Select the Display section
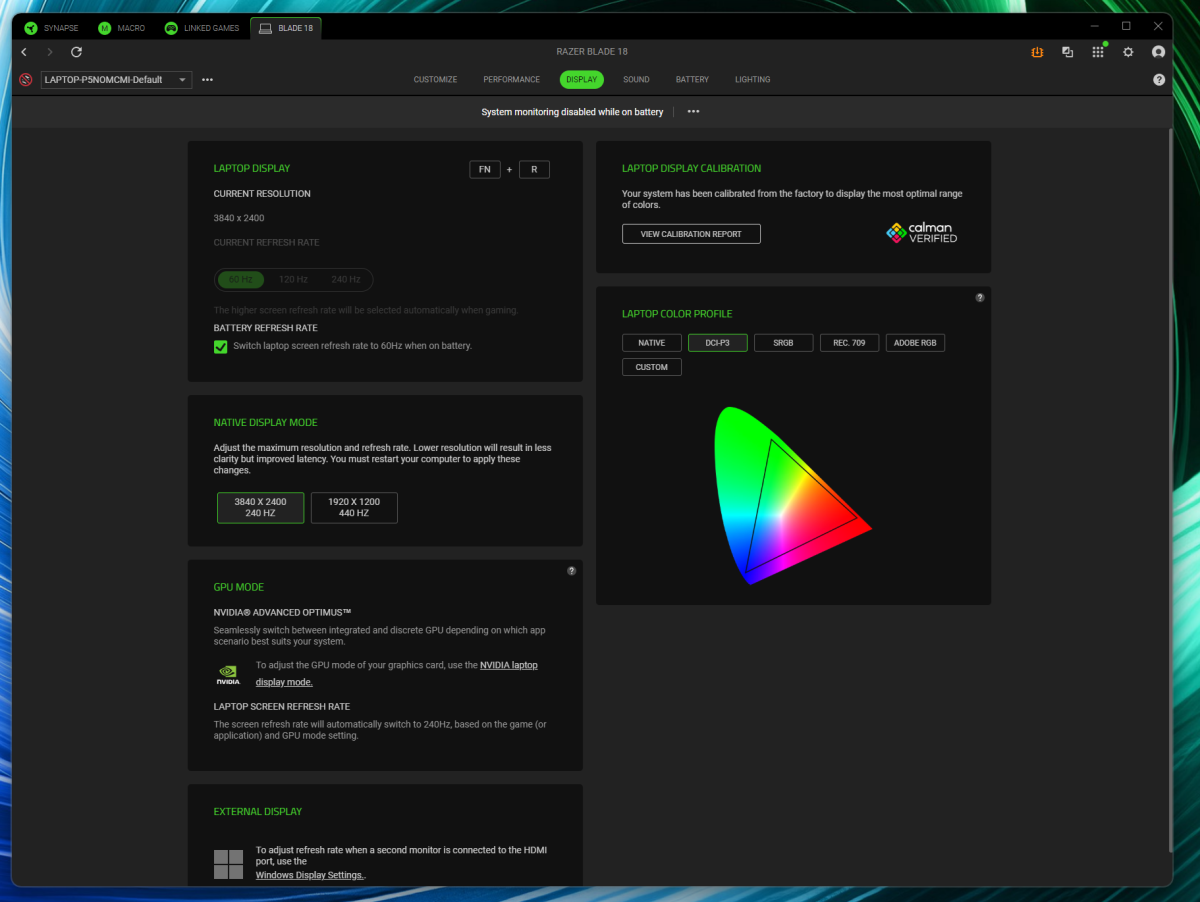This screenshot has width=1200, height=902. tap(581, 80)
